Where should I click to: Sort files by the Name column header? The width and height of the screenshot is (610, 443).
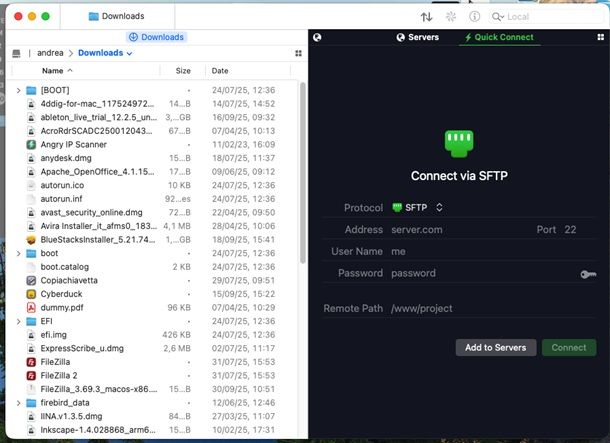click(x=53, y=71)
